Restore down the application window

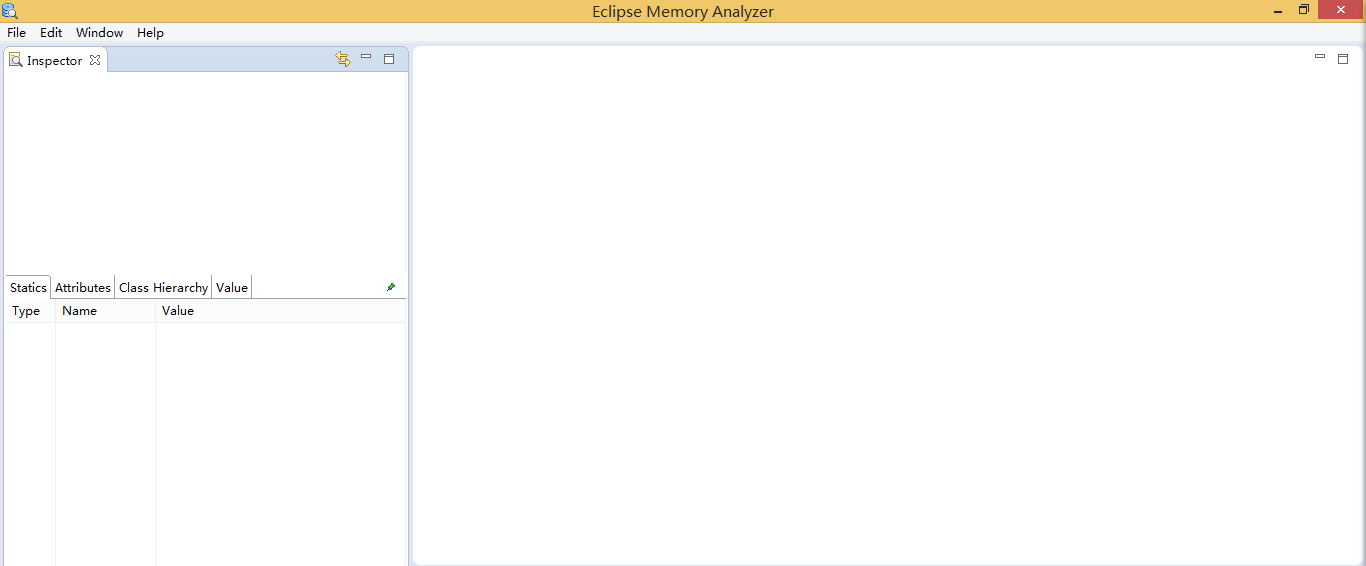tap(1304, 10)
